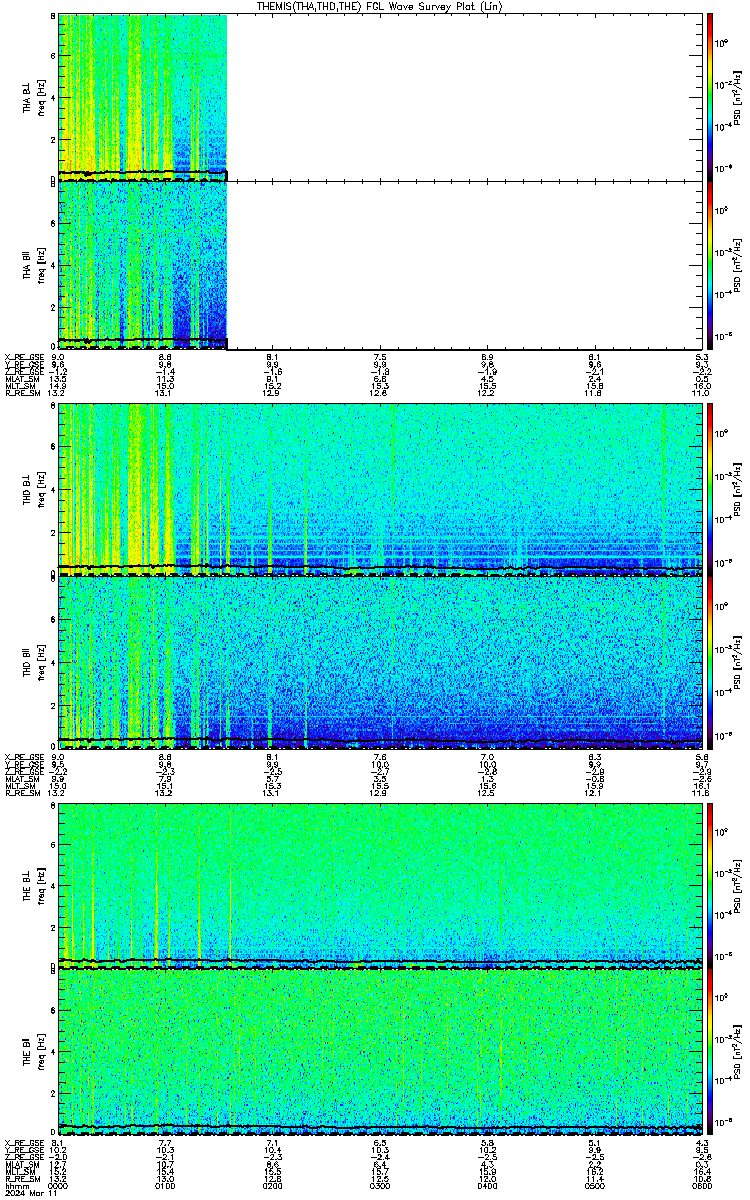The width and height of the screenshot is (750, 1200).
Task: Click the THE B-perpendicular spectrogram panel
Action: point(380,886)
